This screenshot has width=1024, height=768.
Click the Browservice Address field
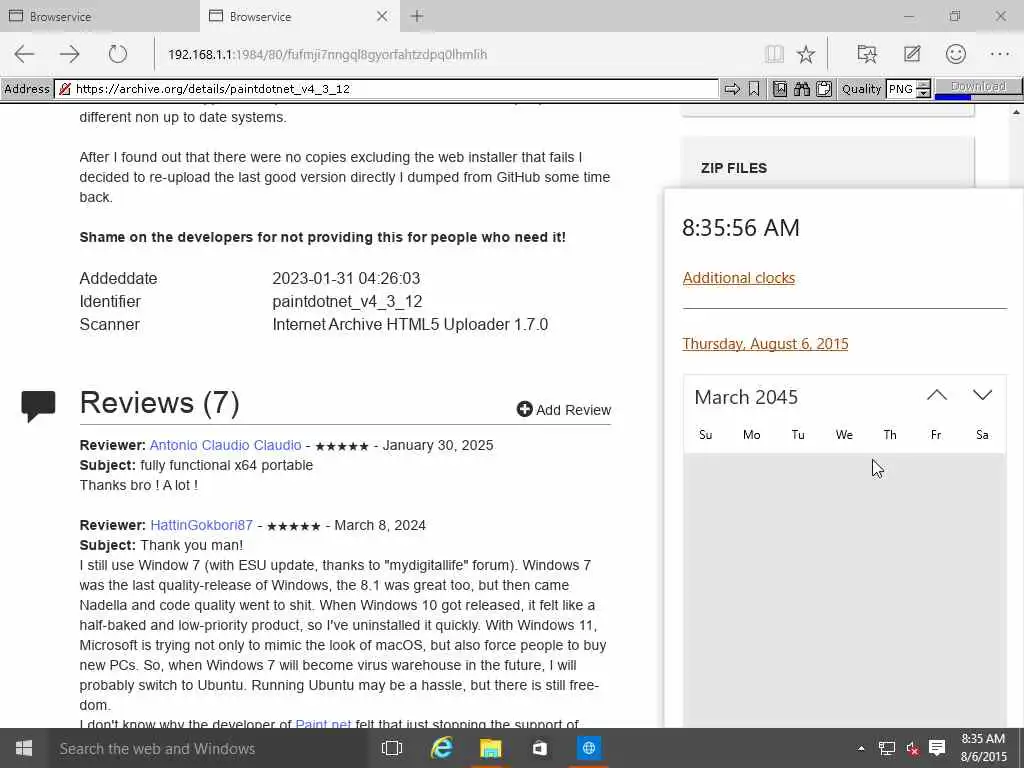tap(385, 89)
